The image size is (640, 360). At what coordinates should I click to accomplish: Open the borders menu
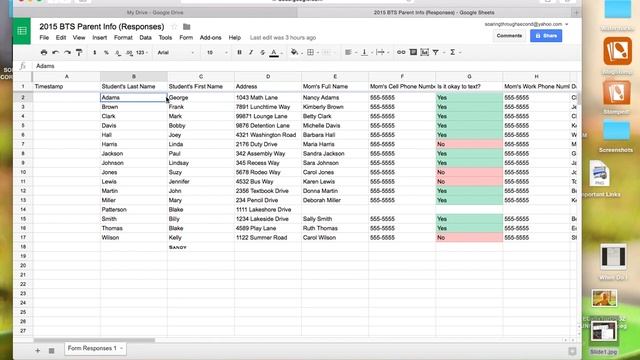tap(310, 52)
